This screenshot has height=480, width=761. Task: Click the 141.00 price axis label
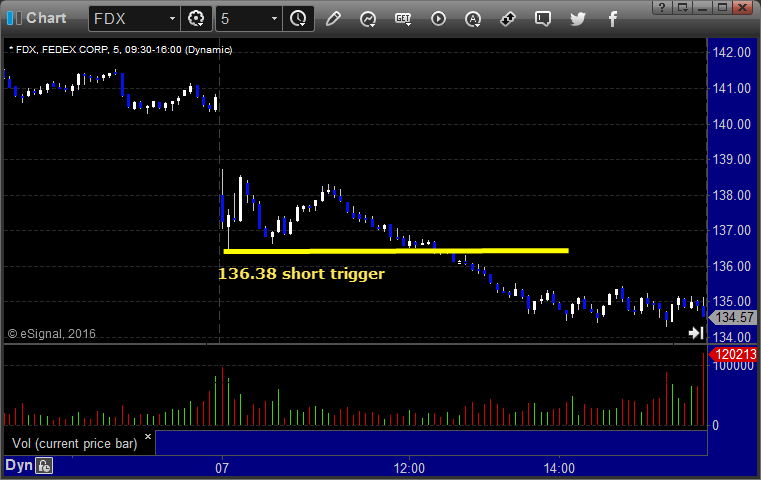click(732, 88)
